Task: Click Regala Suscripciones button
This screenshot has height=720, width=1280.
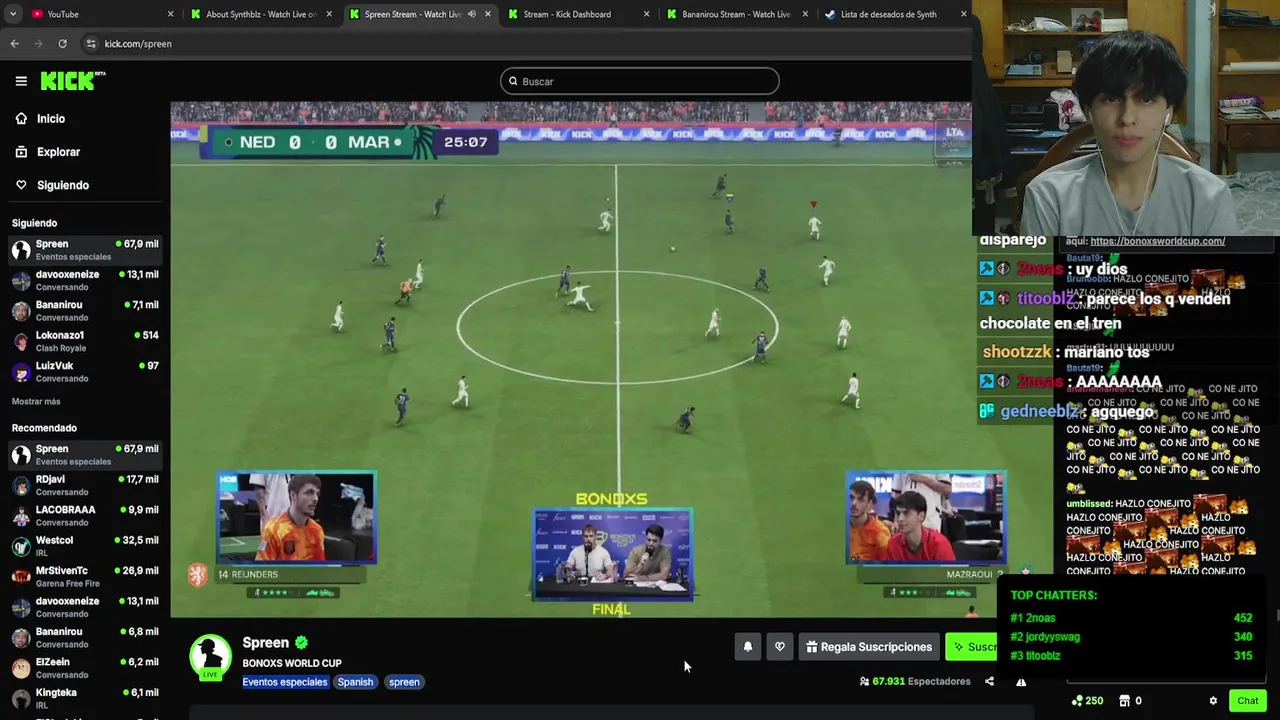Action: [869, 647]
